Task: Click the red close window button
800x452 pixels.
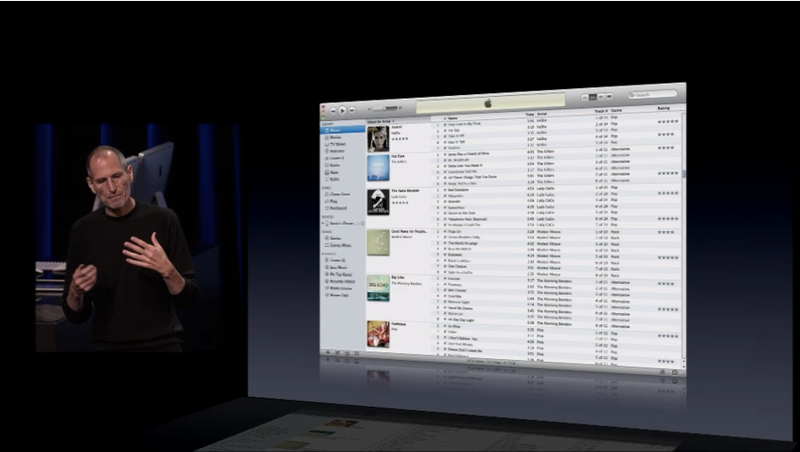Action: point(322,106)
